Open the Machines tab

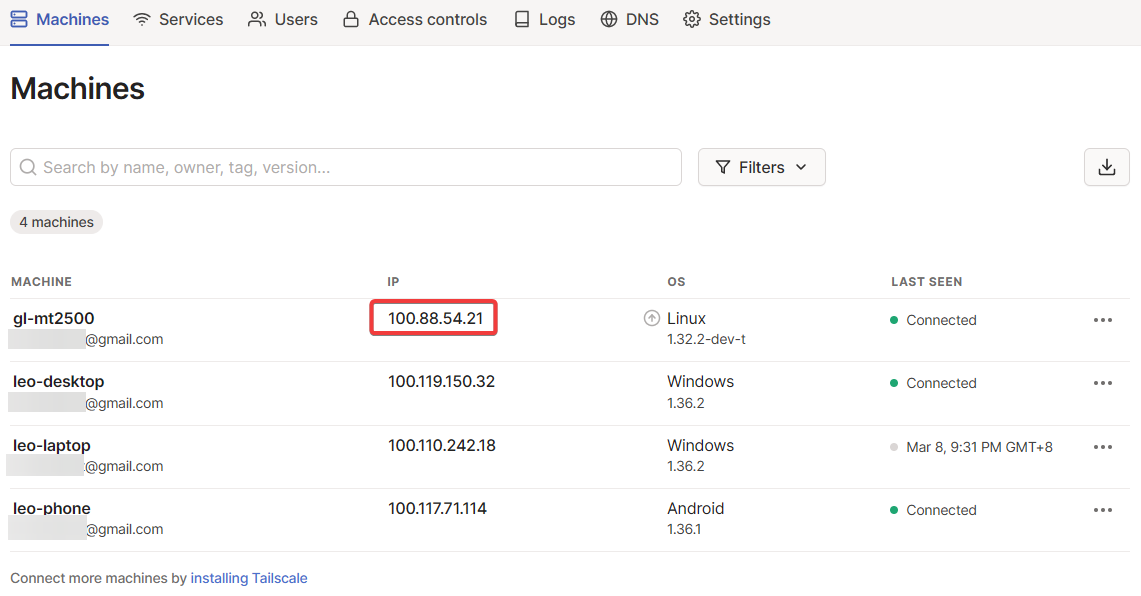tap(60, 20)
